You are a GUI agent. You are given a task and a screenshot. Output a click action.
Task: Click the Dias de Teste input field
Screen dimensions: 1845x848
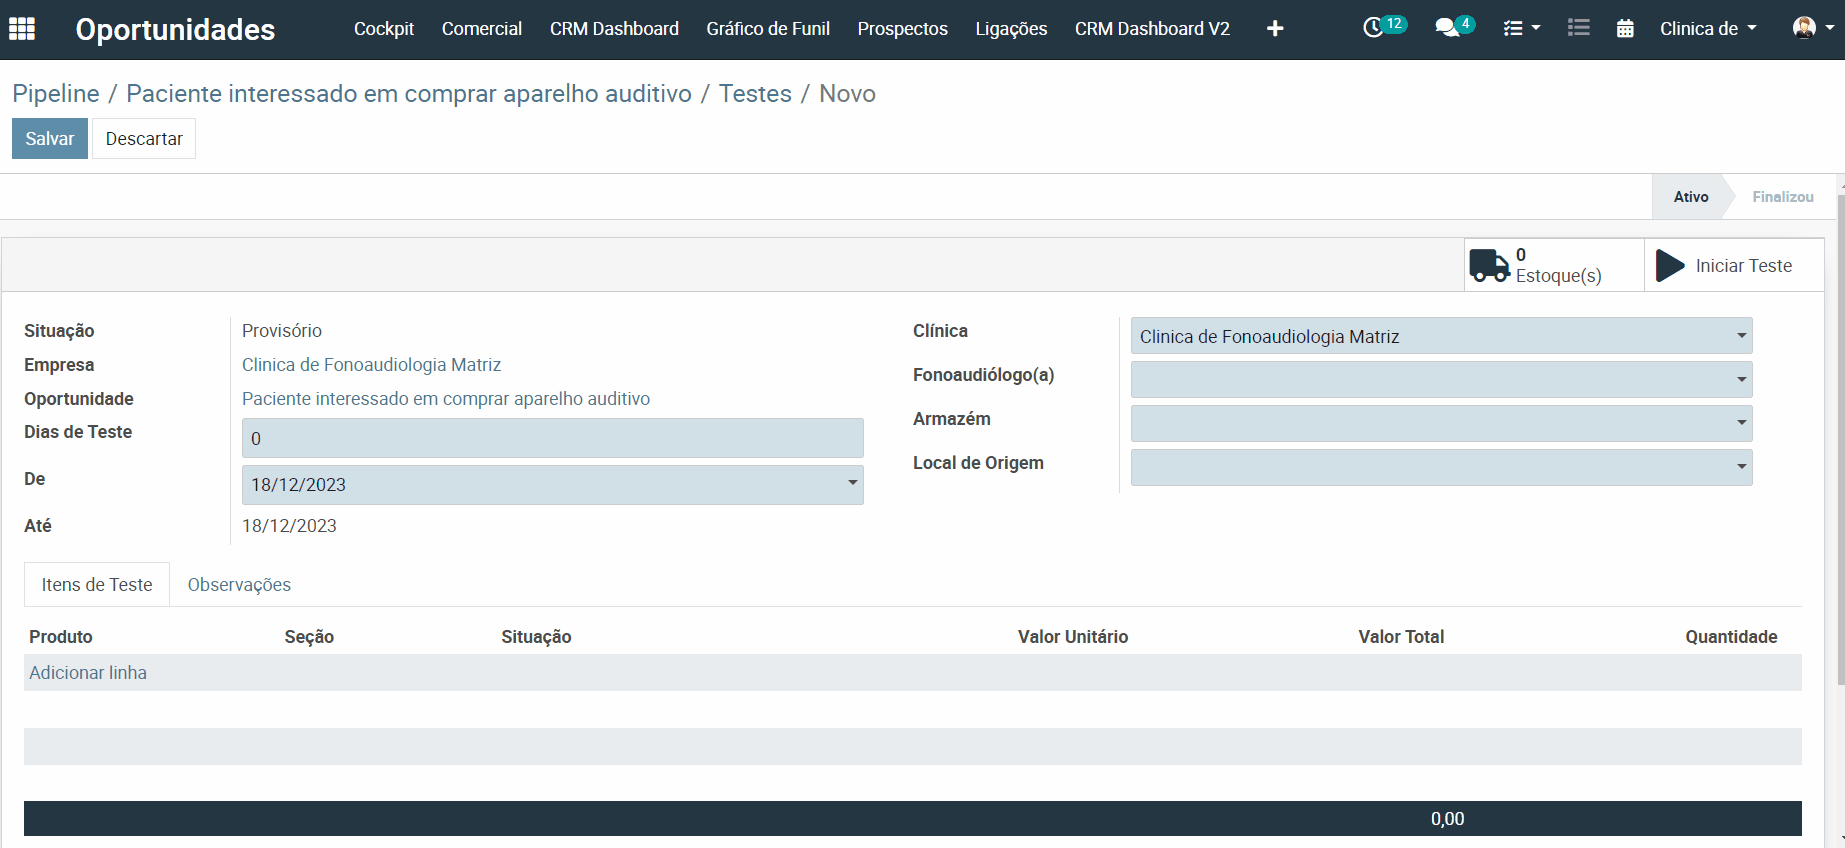552,439
